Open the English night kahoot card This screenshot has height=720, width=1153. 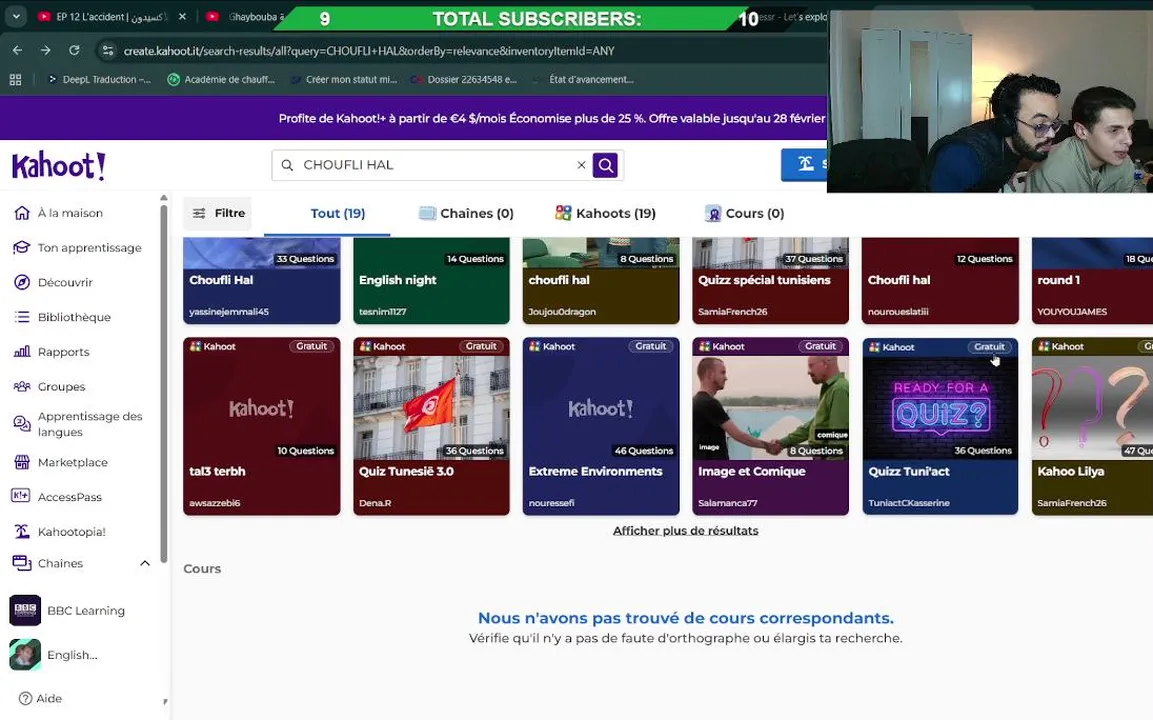pos(431,280)
